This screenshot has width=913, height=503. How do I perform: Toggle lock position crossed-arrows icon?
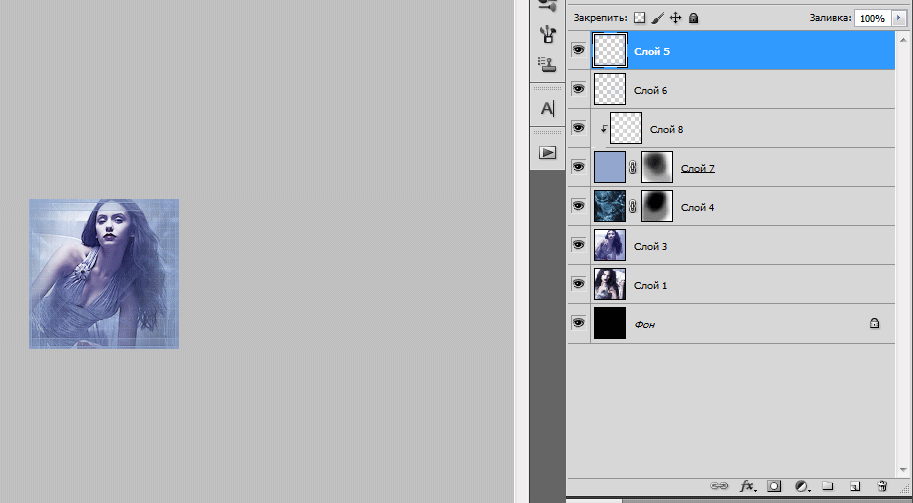click(675, 18)
